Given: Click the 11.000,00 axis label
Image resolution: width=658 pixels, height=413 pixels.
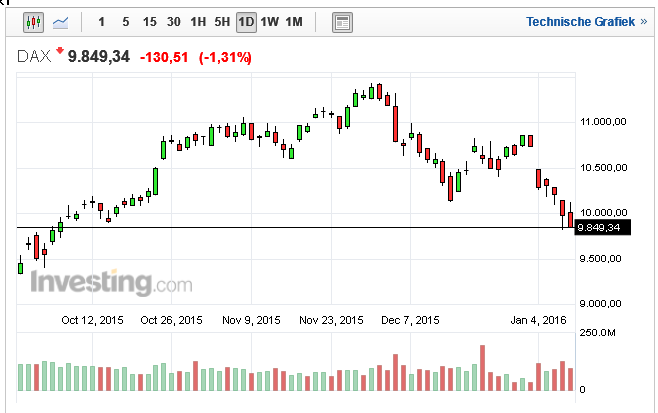Looking at the screenshot, I should click(603, 122).
